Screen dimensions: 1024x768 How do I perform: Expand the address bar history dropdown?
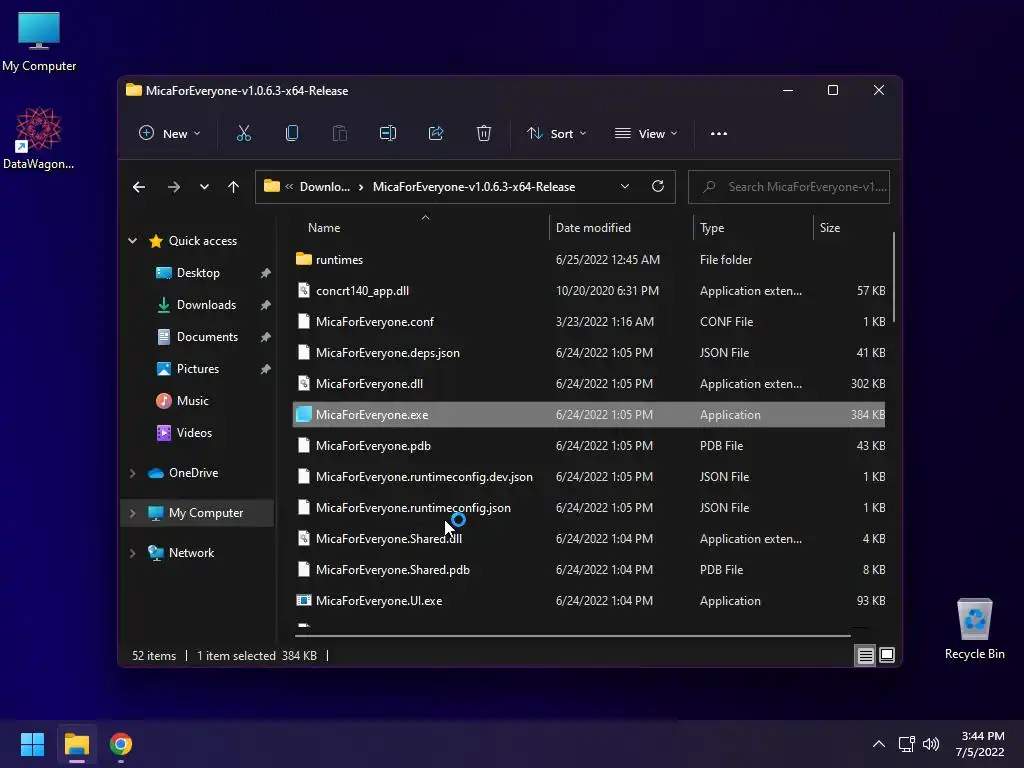625,186
